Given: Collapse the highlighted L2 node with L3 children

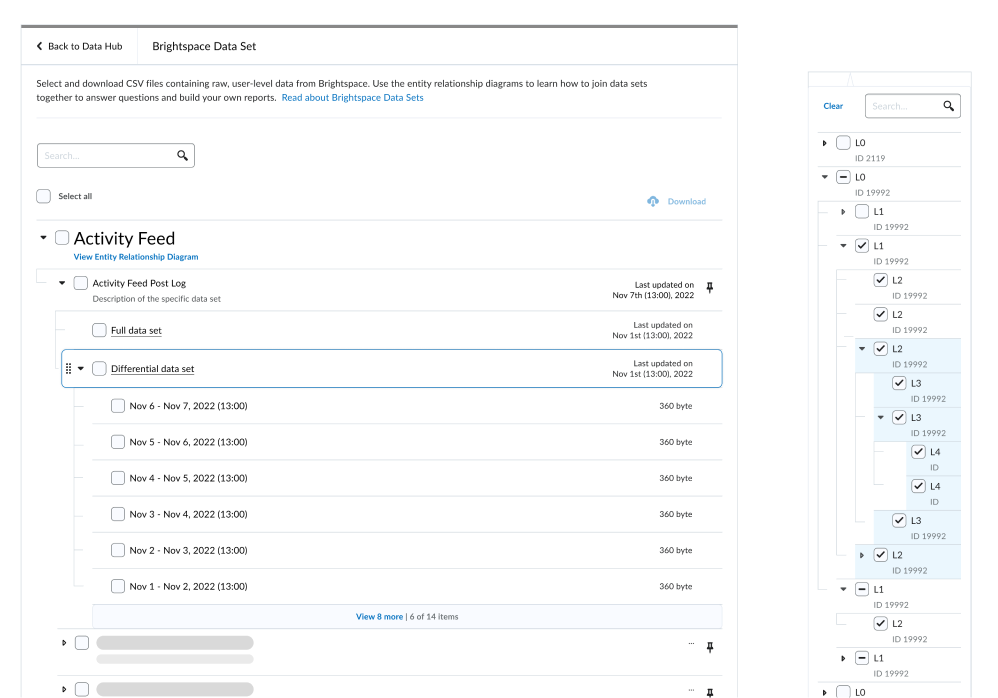Looking at the screenshot, I should point(862,349).
